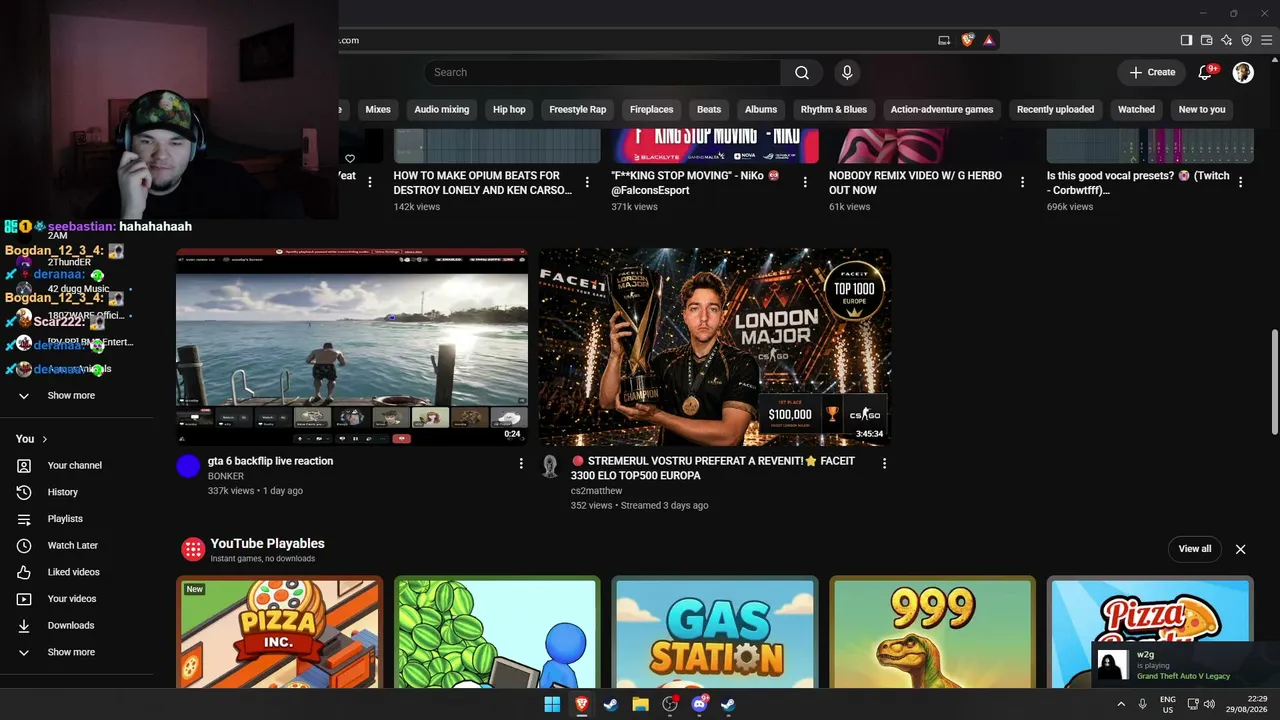This screenshot has height=720, width=1280.
Task: Open options for gta 6 backflip video
Action: [x=520, y=463]
